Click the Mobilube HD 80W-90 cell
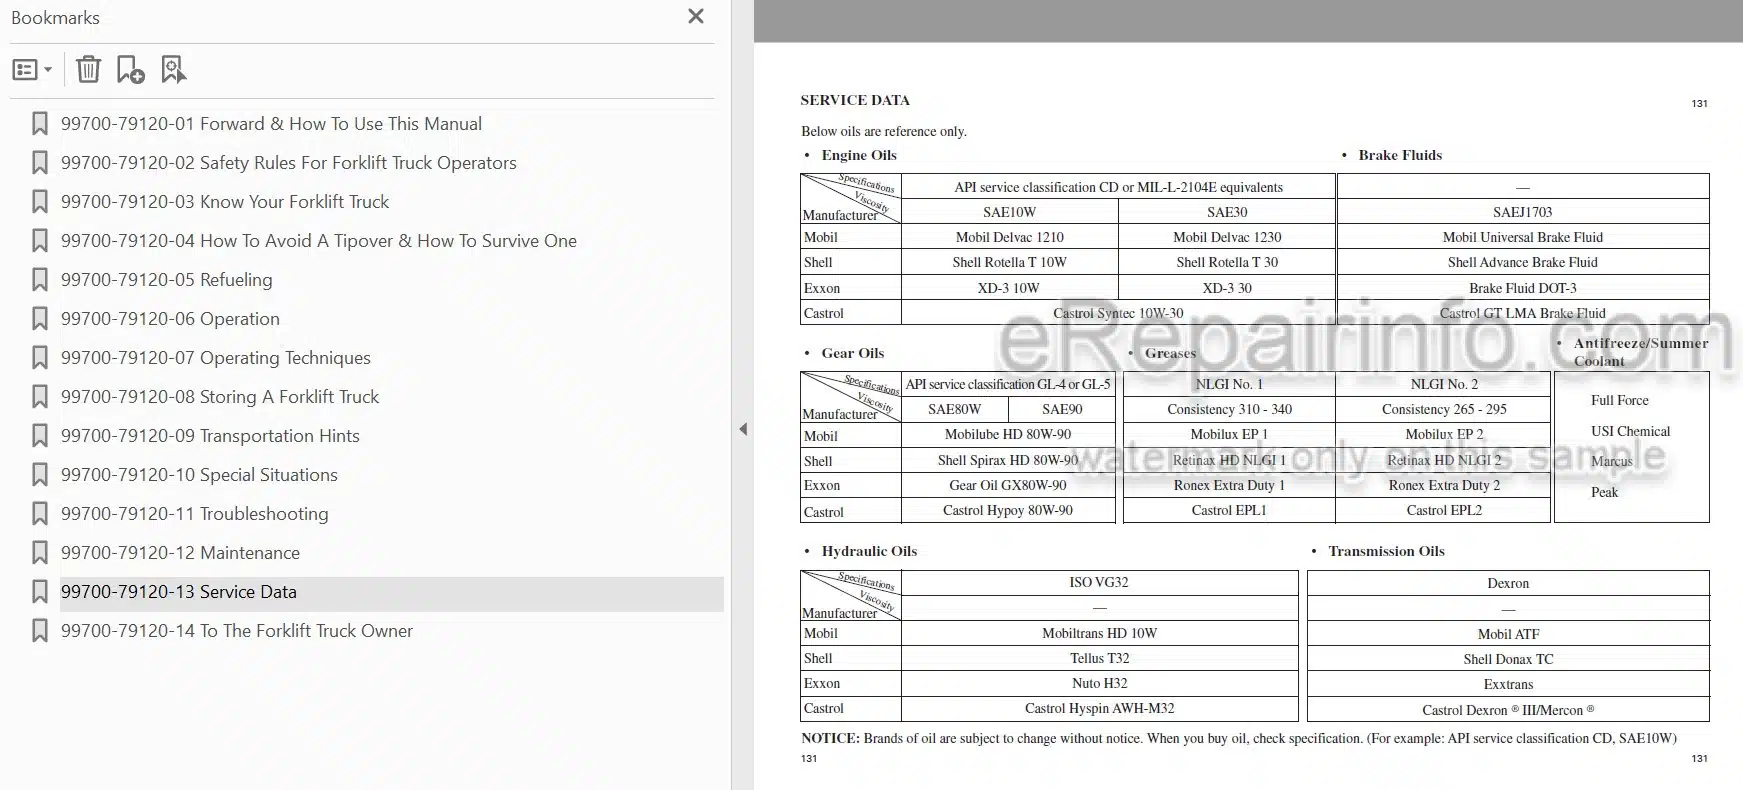The image size is (1743, 790). click(x=1008, y=435)
